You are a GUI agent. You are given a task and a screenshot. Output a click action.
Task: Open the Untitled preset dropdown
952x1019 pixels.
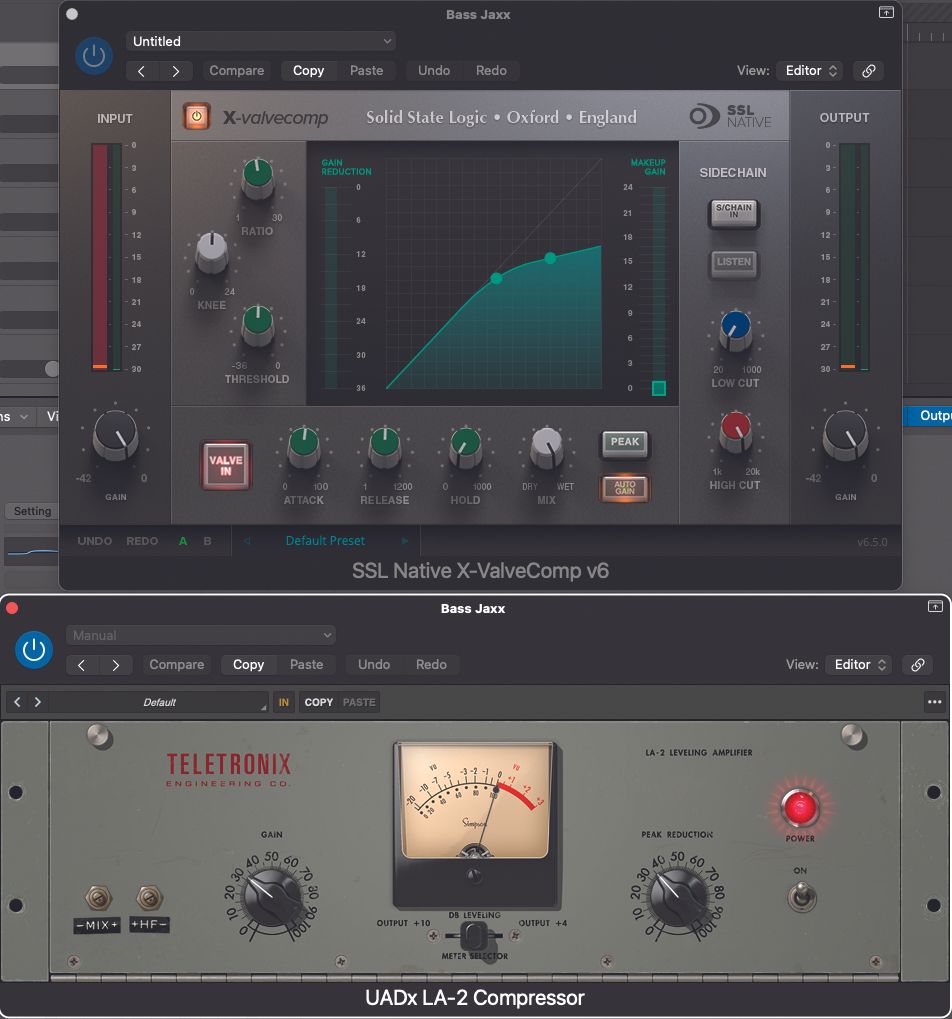(260, 41)
